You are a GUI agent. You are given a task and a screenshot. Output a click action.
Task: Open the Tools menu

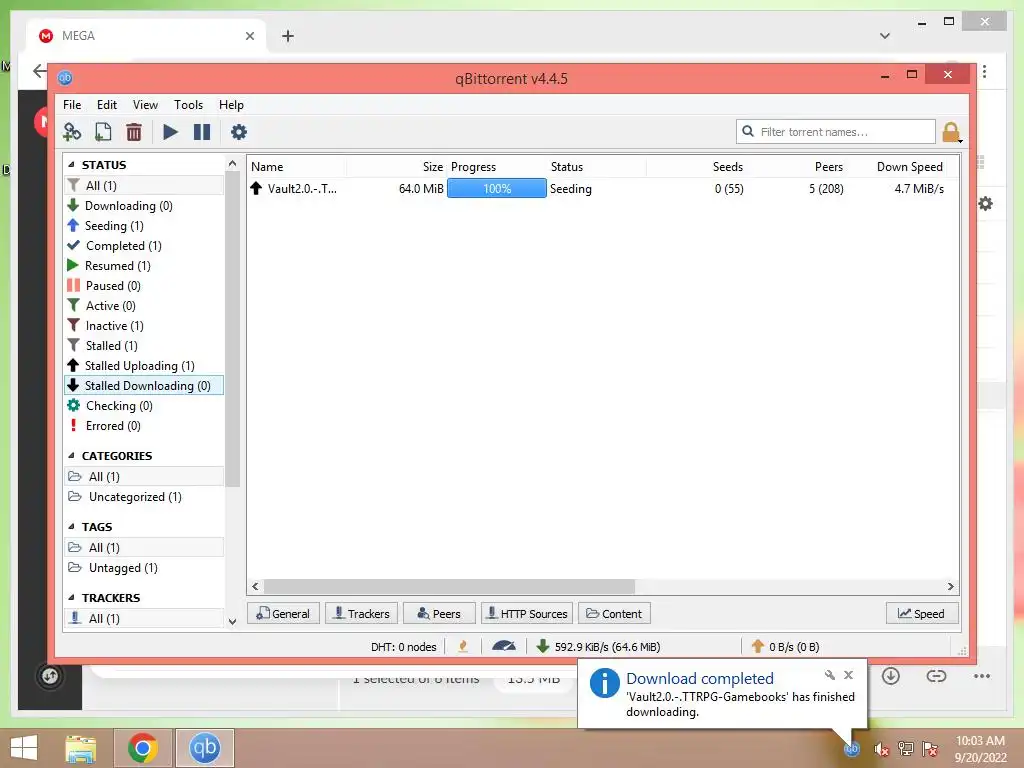(188, 104)
